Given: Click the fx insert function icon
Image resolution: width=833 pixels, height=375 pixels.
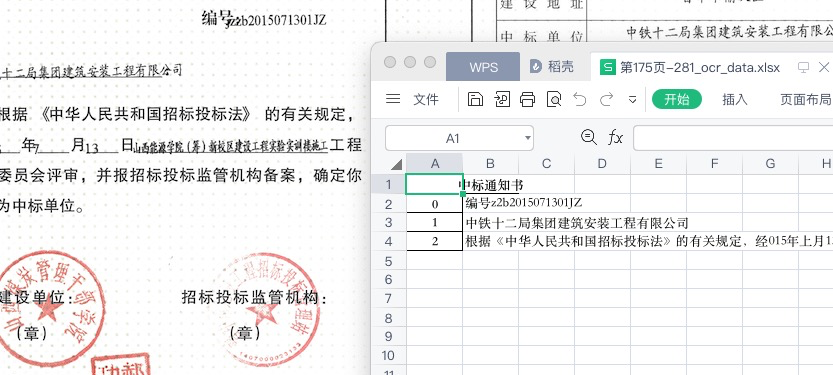Looking at the screenshot, I should pyautogui.click(x=615, y=138).
